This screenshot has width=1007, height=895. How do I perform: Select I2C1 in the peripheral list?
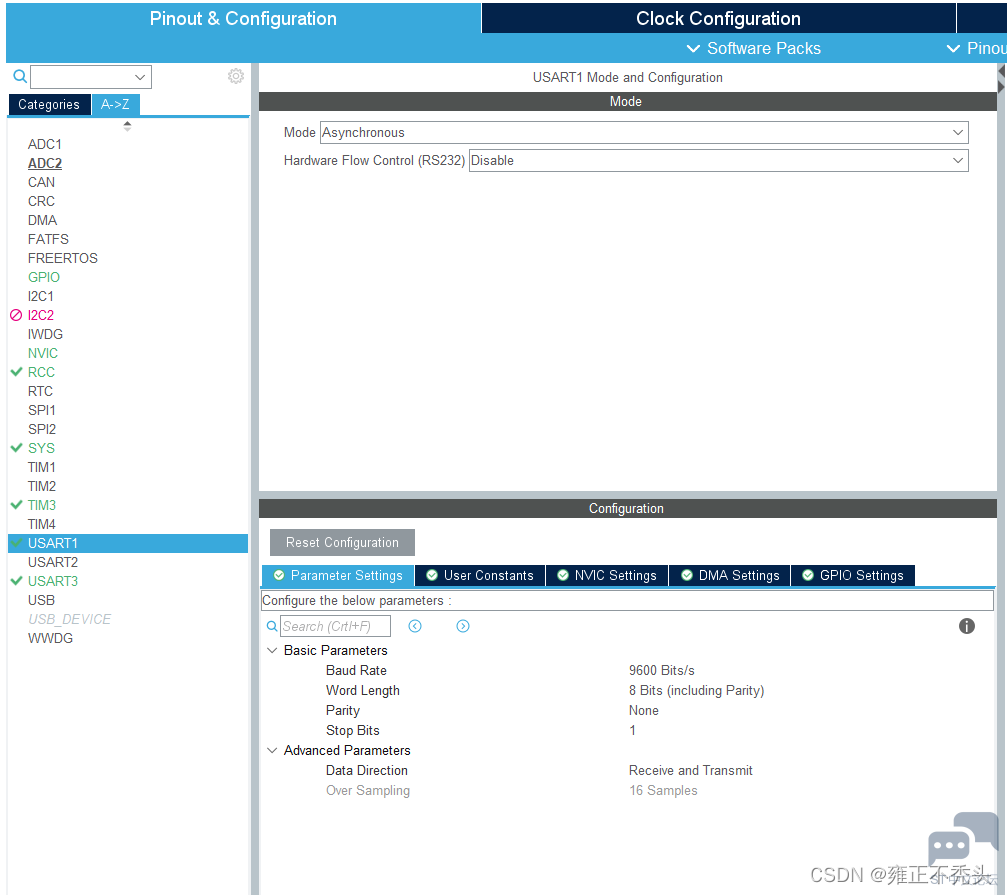pos(40,296)
